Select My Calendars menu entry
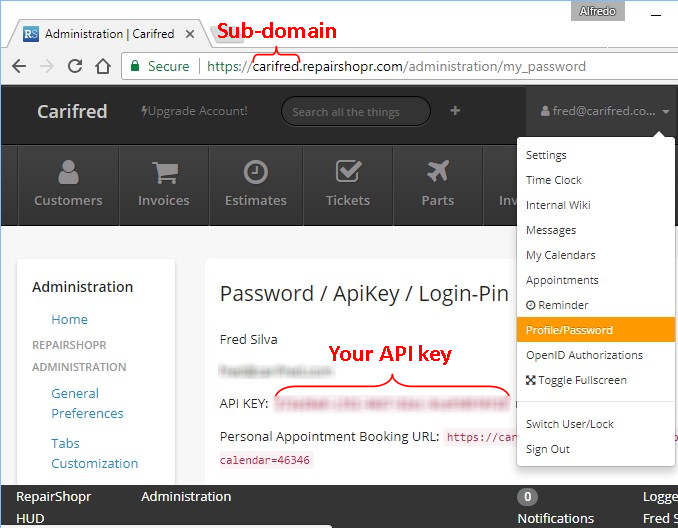 coord(596,255)
